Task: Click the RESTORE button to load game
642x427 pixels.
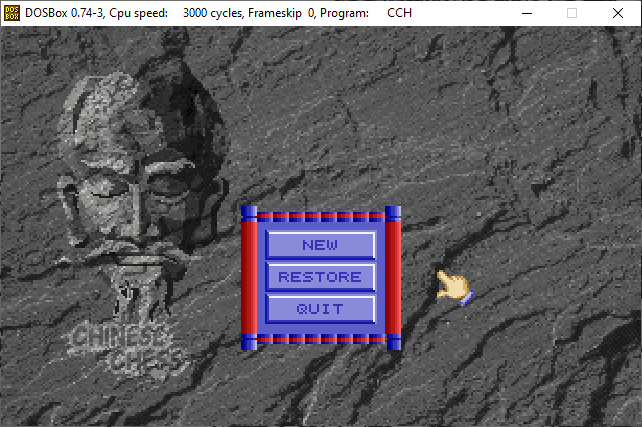Action: [x=320, y=277]
